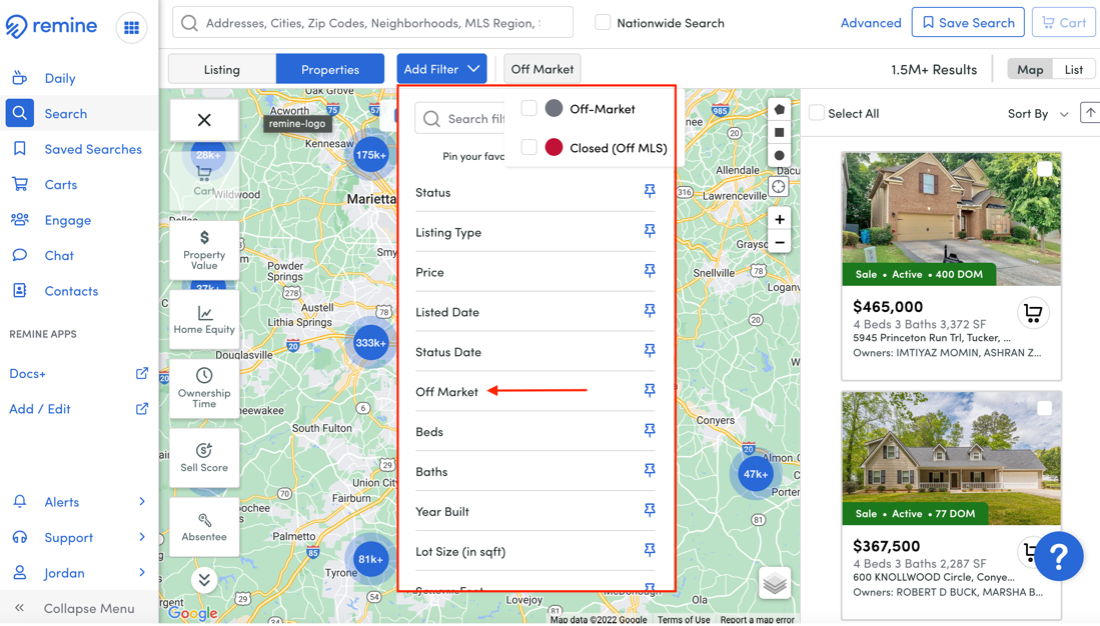1100x626 pixels.
Task: Click the map zoom out minus button
Action: pos(779,242)
